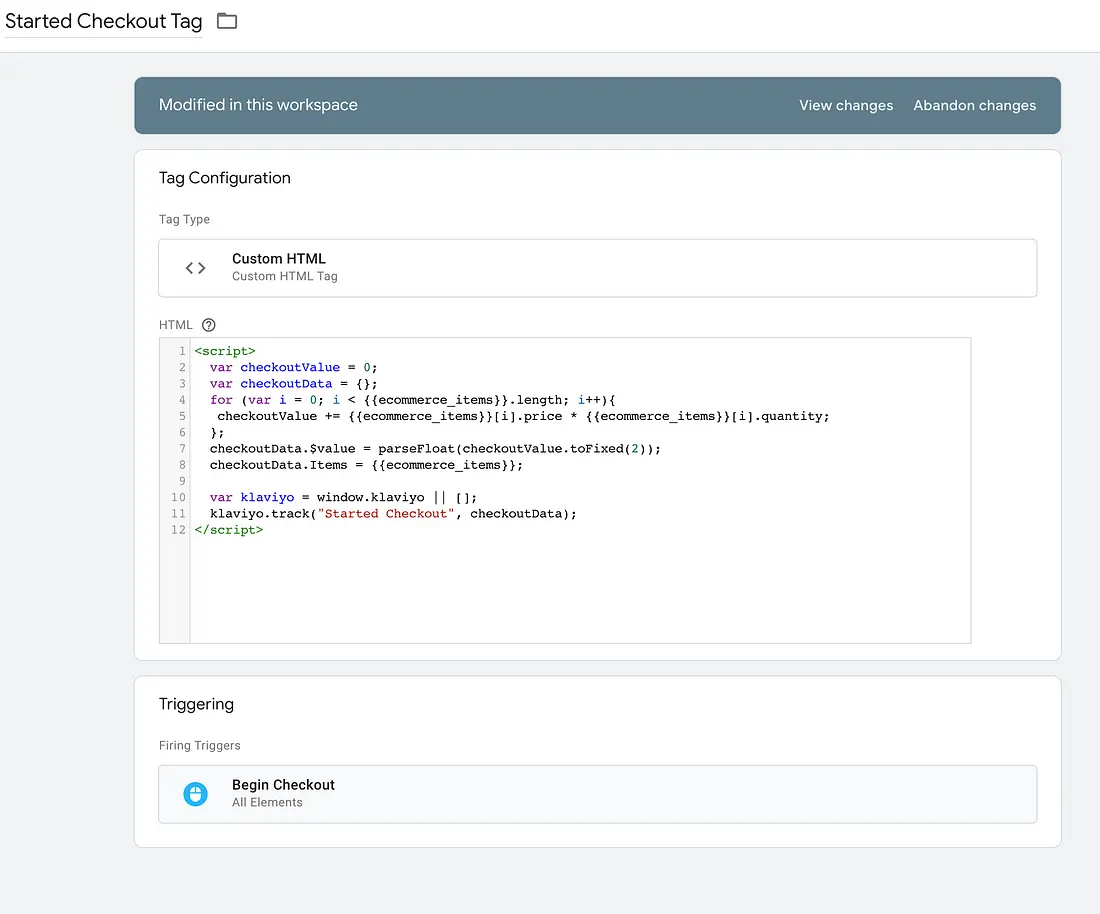
Task: Click the 'Tag Type' label
Action: (185, 219)
